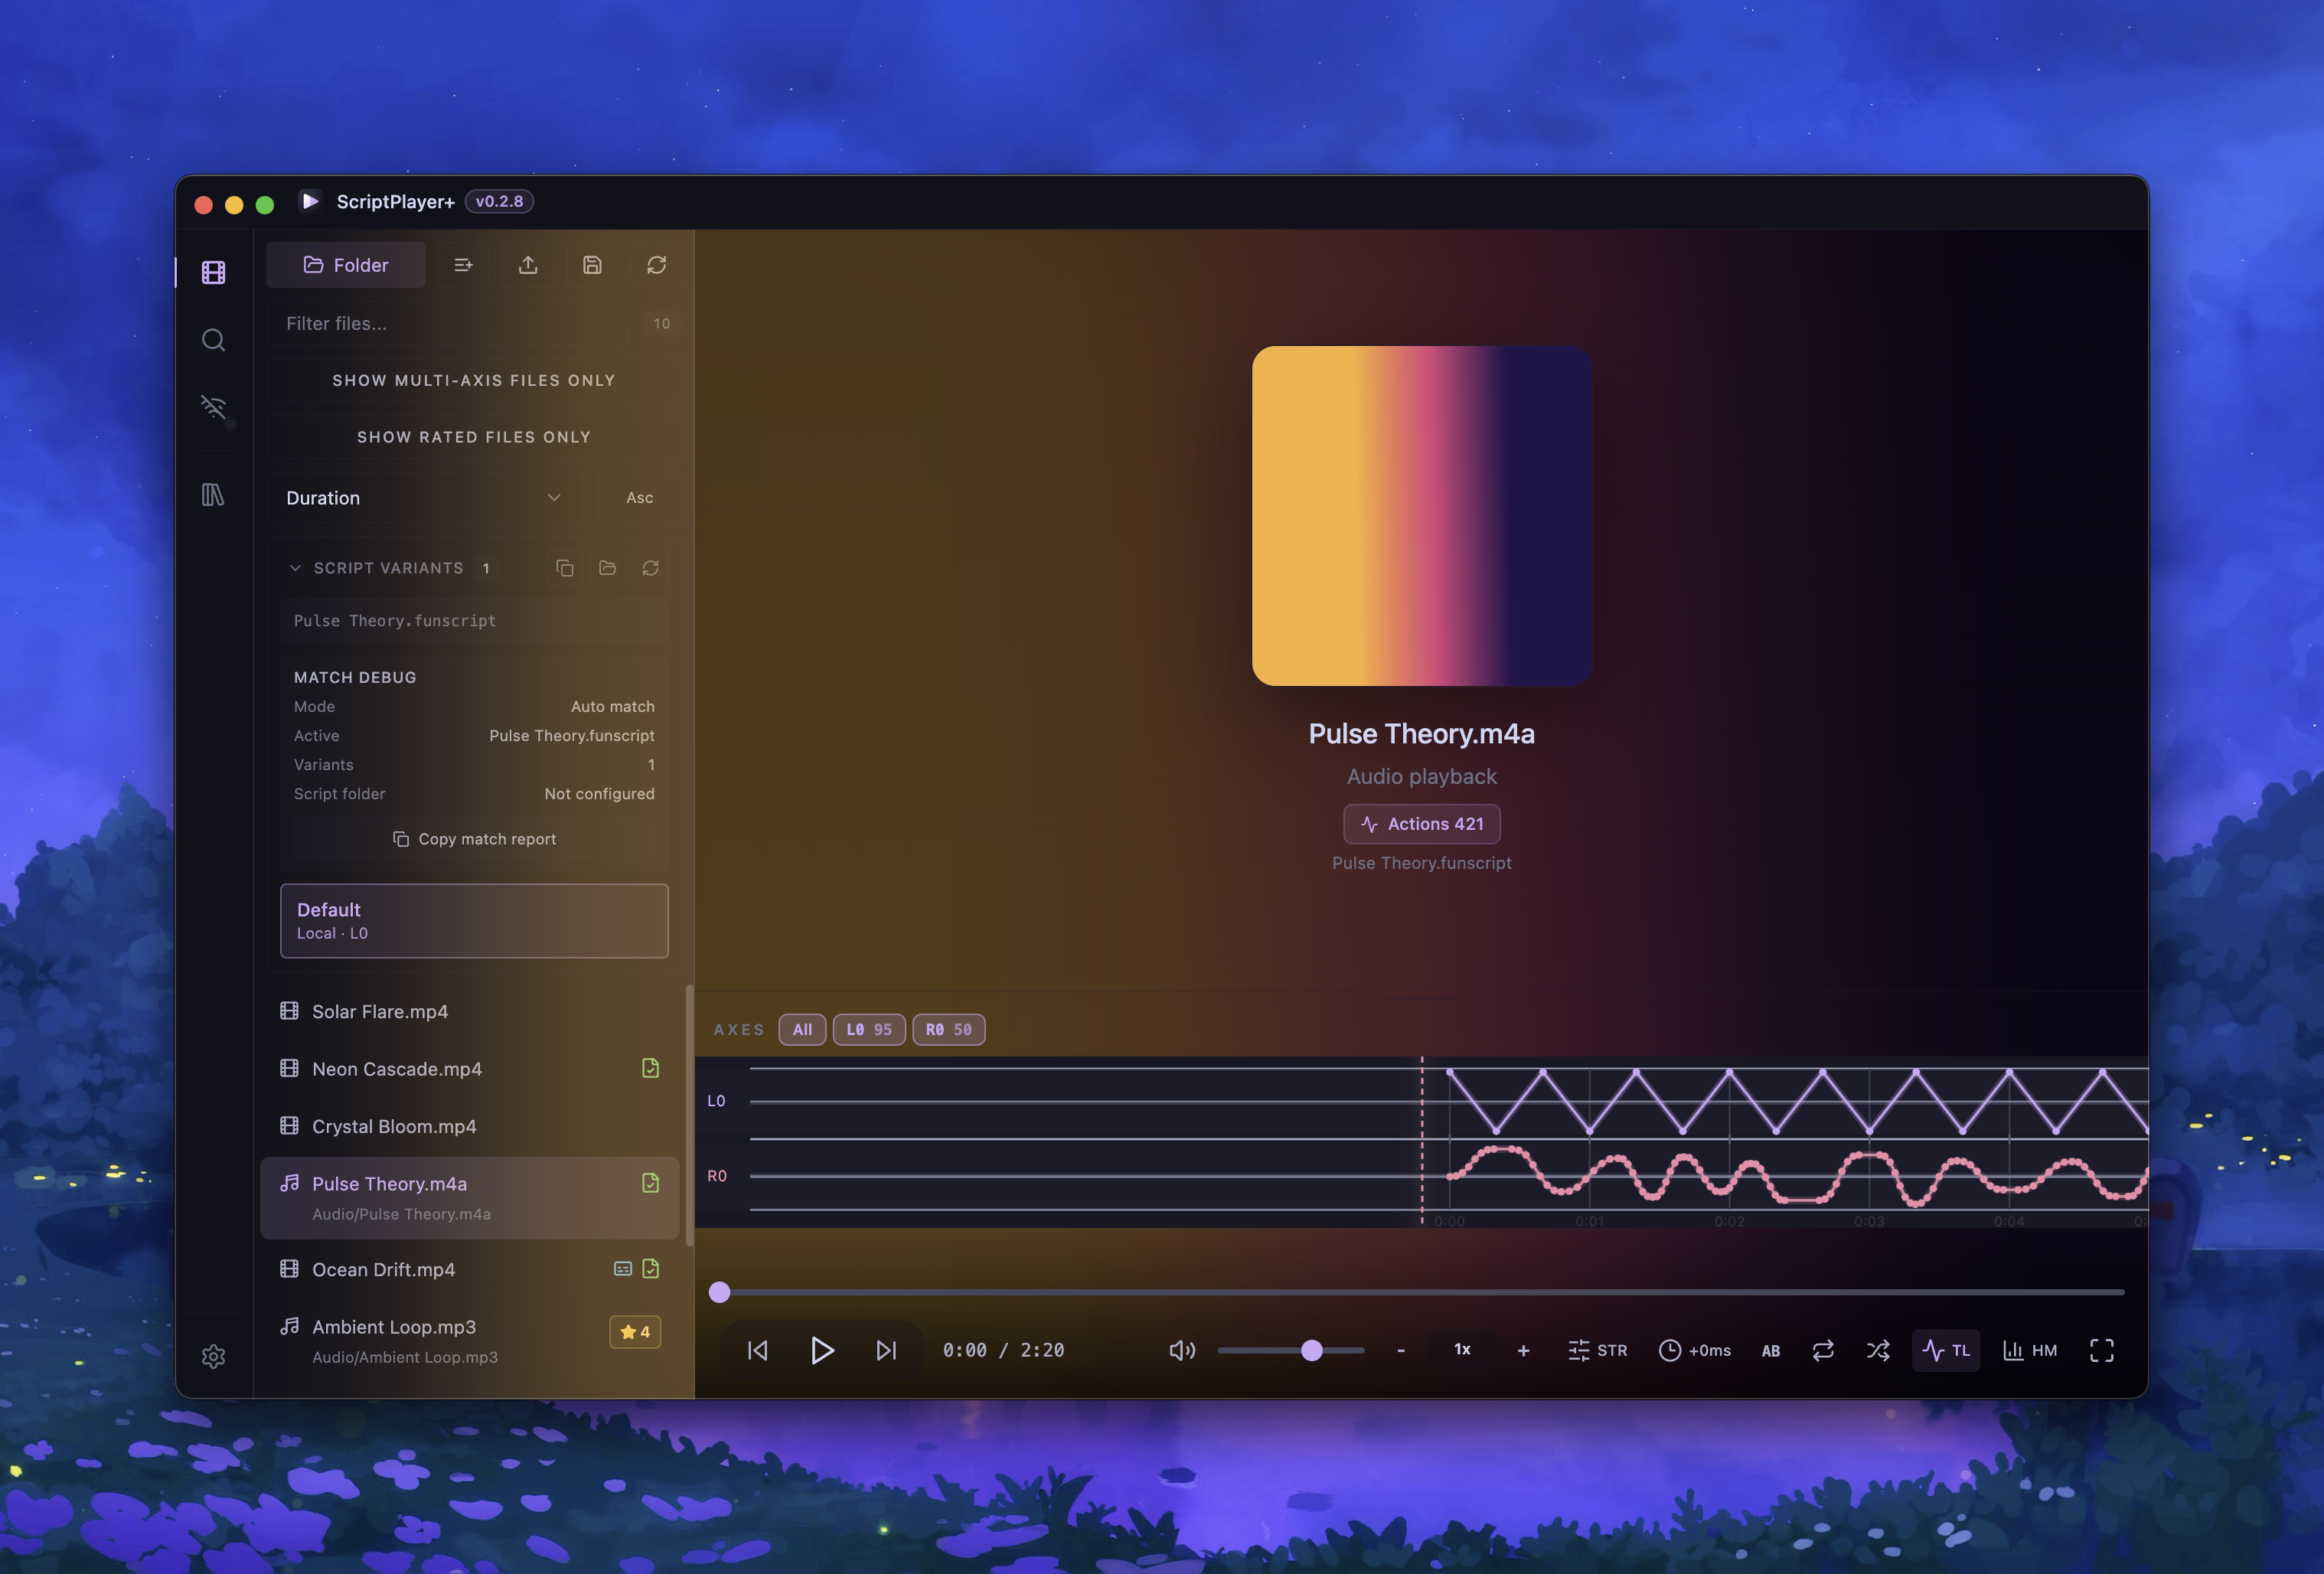Click the volume slider handle
The width and height of the screenshot is (2324, 1574).
pyautogui.click(x=1312, y=1350)
